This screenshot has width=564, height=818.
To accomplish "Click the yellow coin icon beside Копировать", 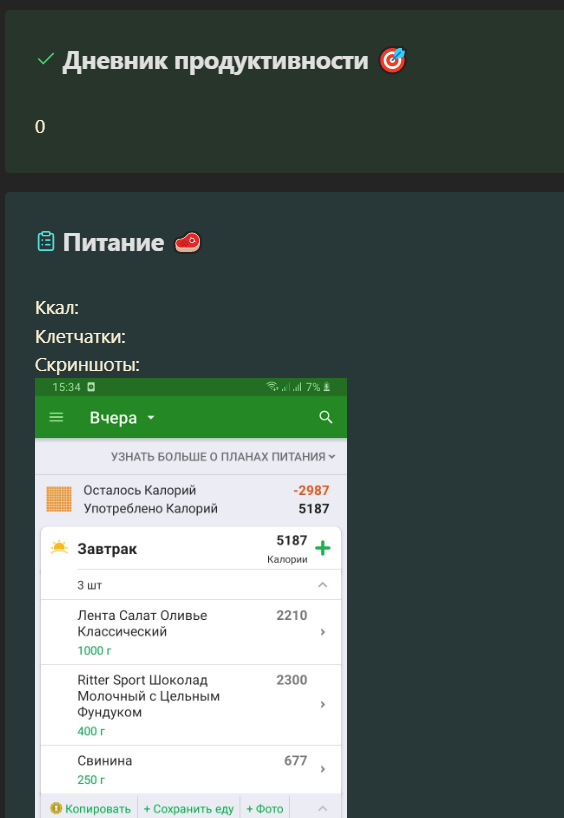I will pyautogui.click(x=56, y=809).
